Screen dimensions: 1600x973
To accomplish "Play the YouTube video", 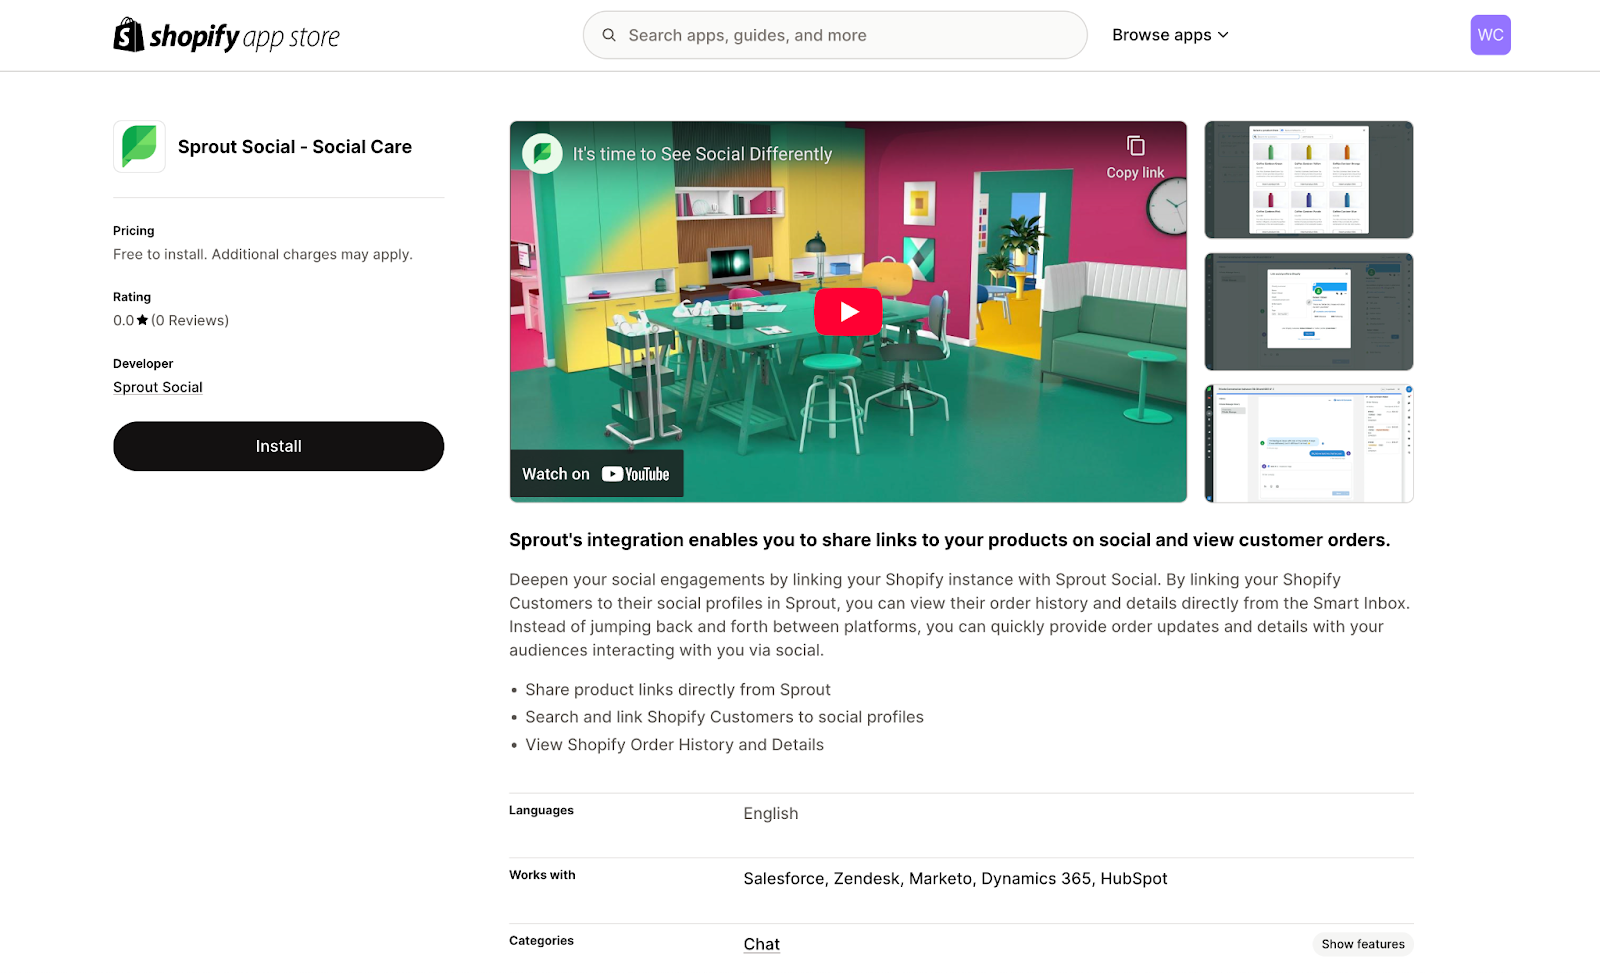I will click(848, 312).
